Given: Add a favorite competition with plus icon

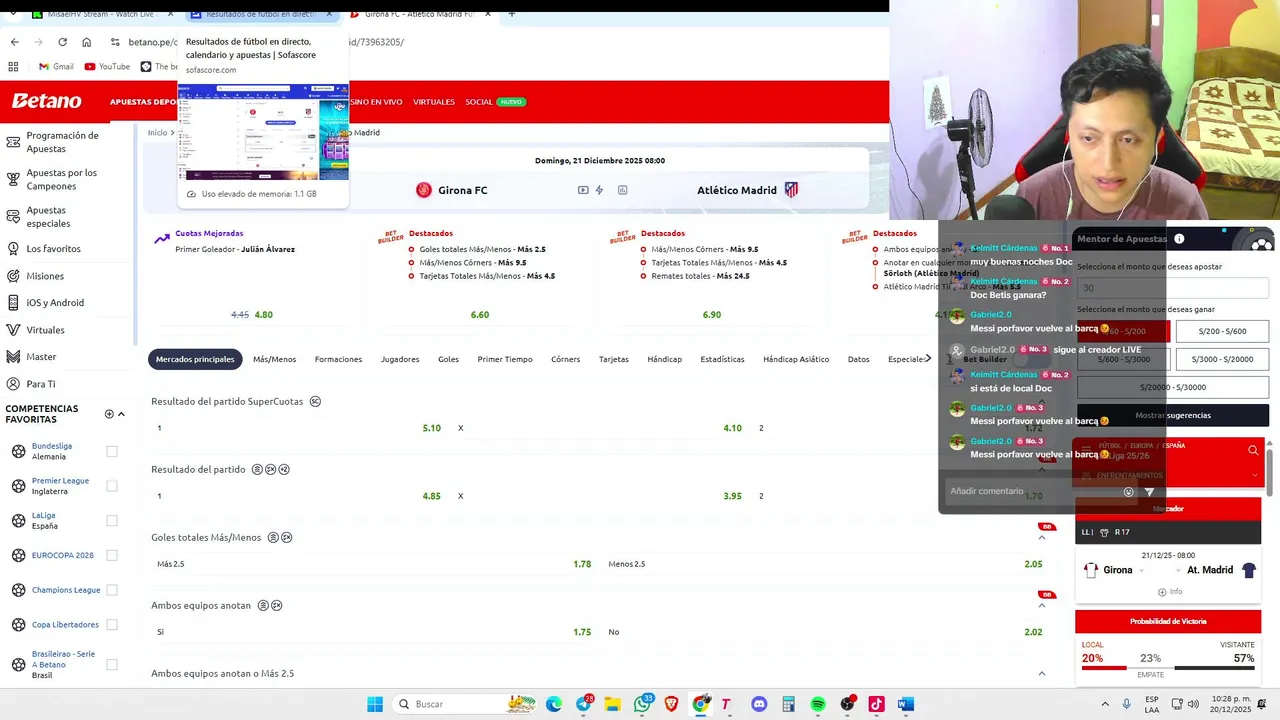Looking at the screenshot, I should tap(109, 414).
